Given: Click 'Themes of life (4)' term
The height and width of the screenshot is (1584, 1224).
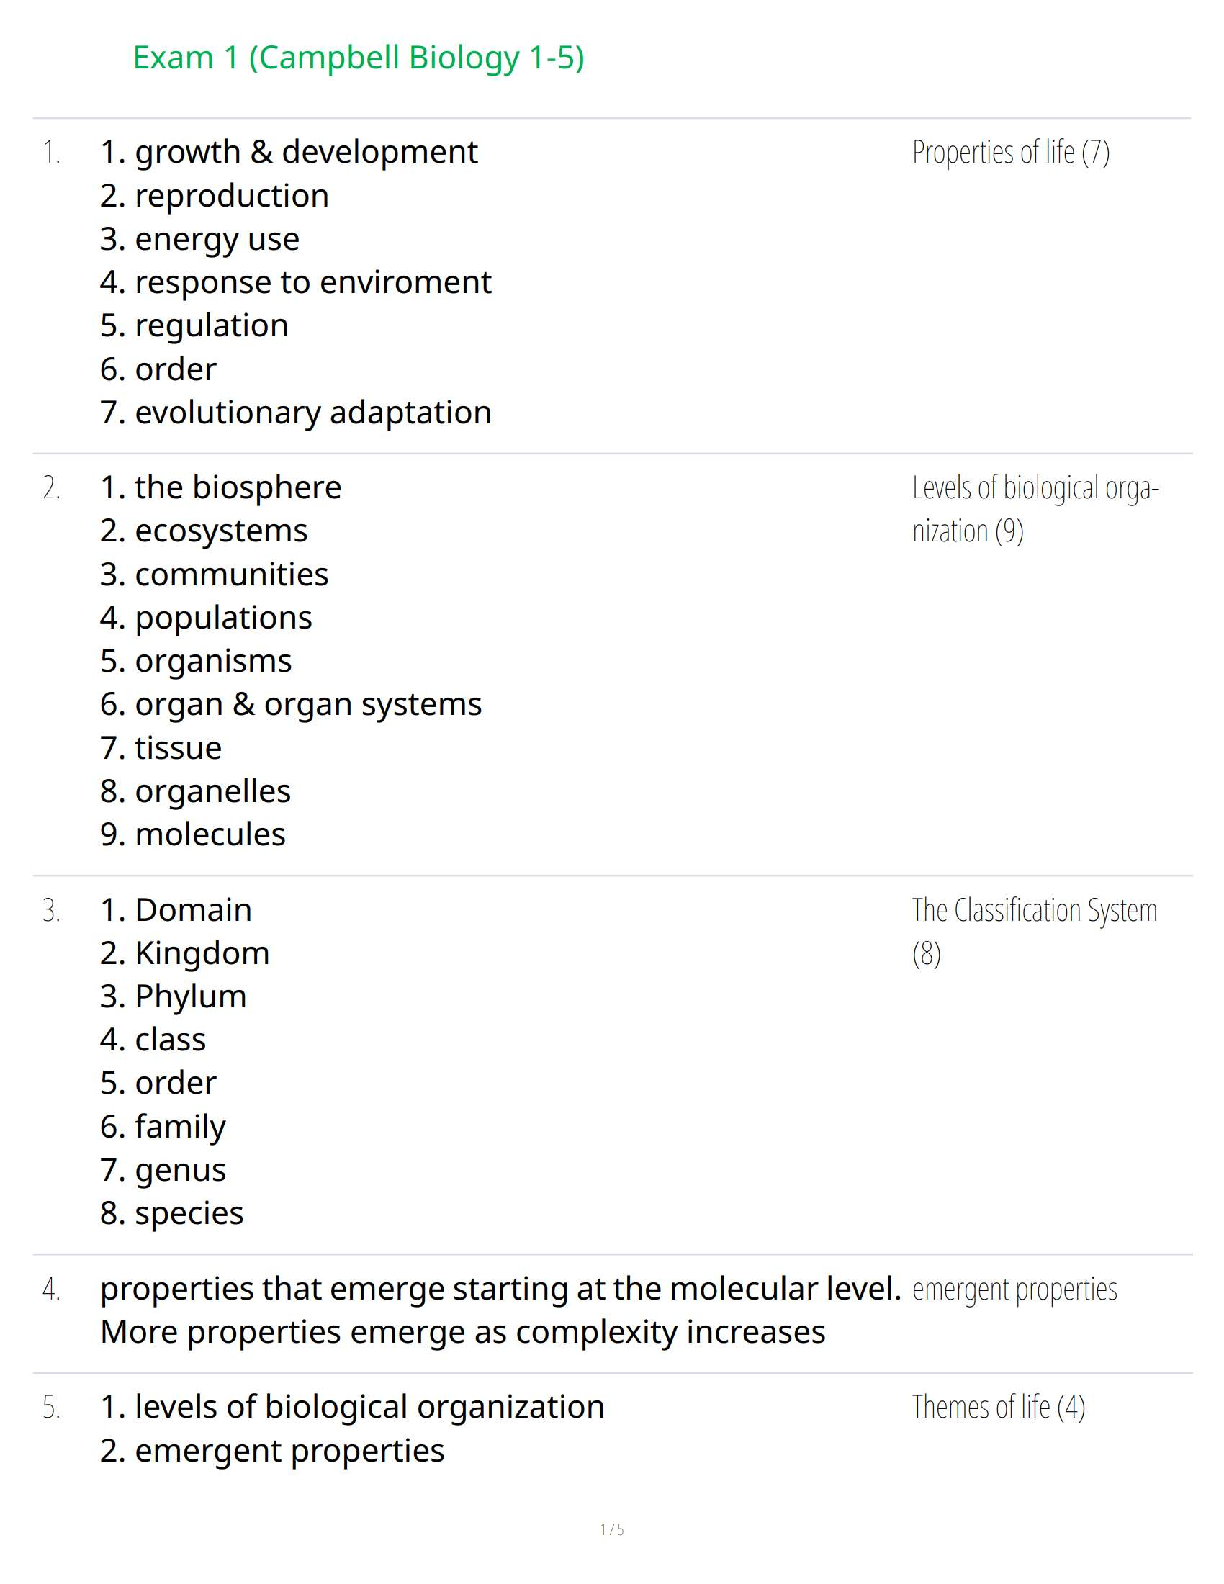Looking at the screenshot, I should (x=998, y=1407).
